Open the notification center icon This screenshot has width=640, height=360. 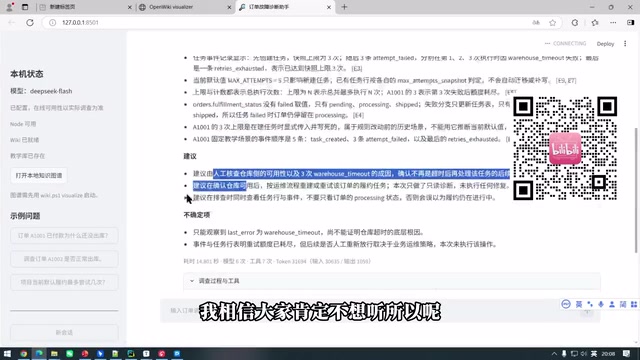627,354
